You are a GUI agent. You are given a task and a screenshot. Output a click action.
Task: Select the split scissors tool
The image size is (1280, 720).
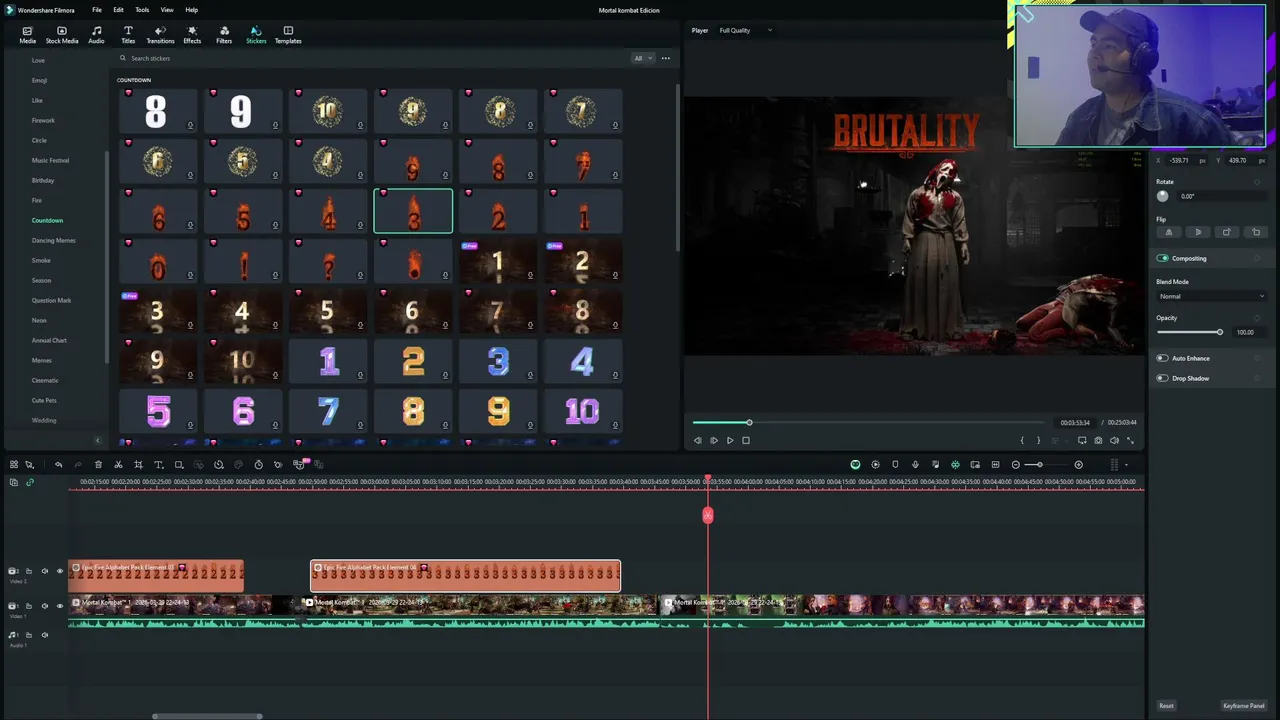[x=118, y=465]
